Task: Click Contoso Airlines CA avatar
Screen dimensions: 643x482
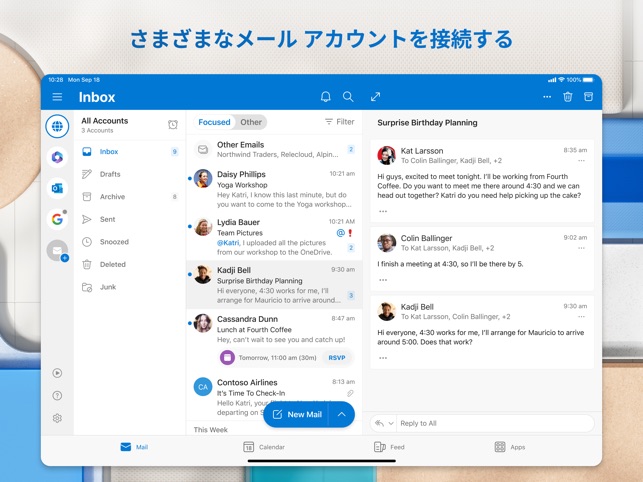Action: [203, 387]
